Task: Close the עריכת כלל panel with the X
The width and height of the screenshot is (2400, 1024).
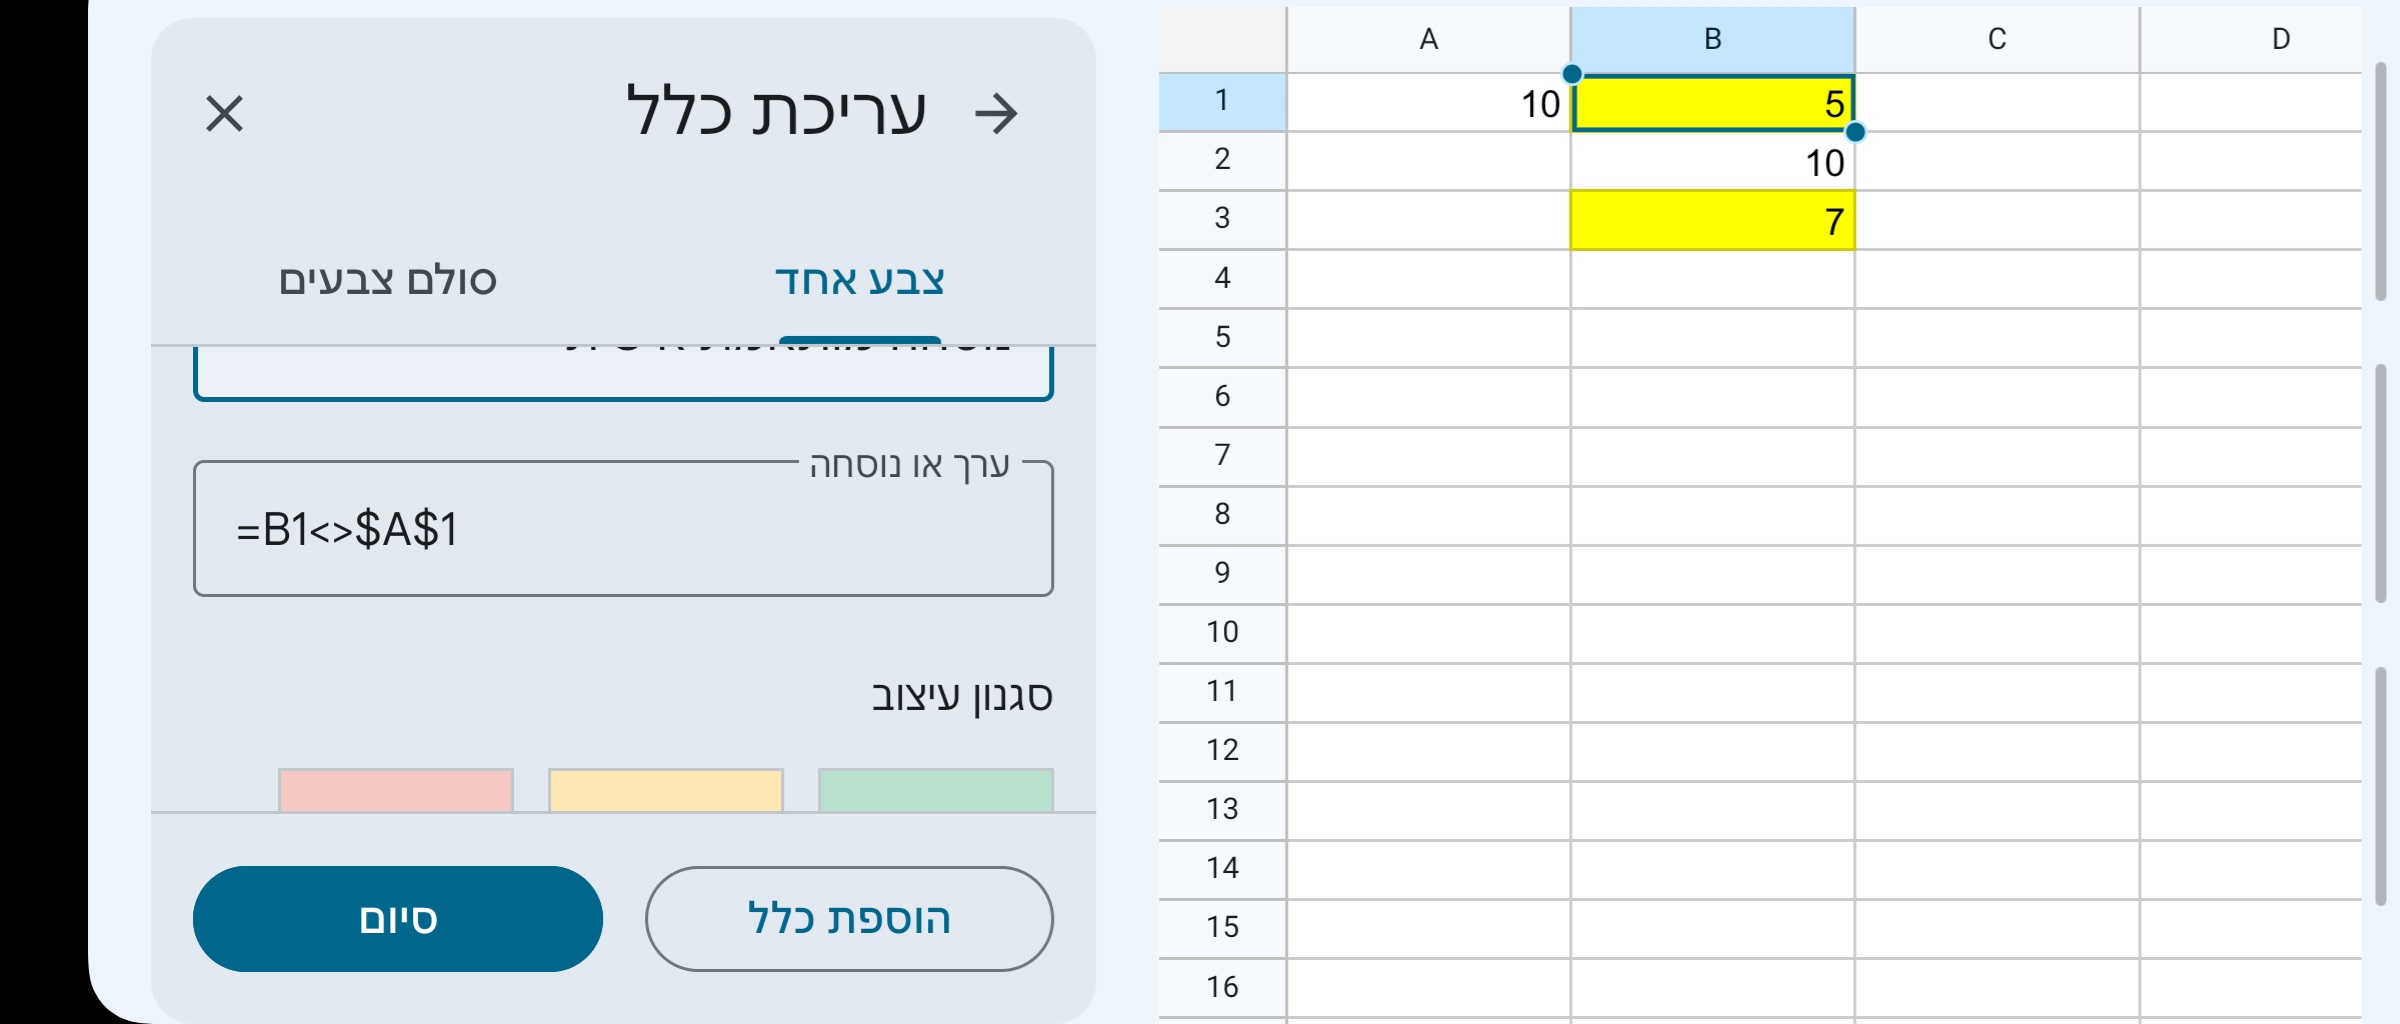Action: click(x=224, y=114)
